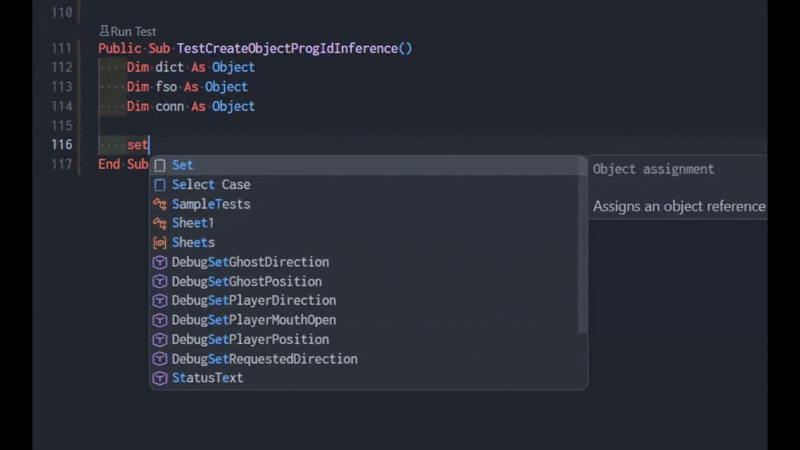This screenshot has width=800, height=450.
Task: Insert the DebugSetRequestedDirection completion
Action: (368, 359)
